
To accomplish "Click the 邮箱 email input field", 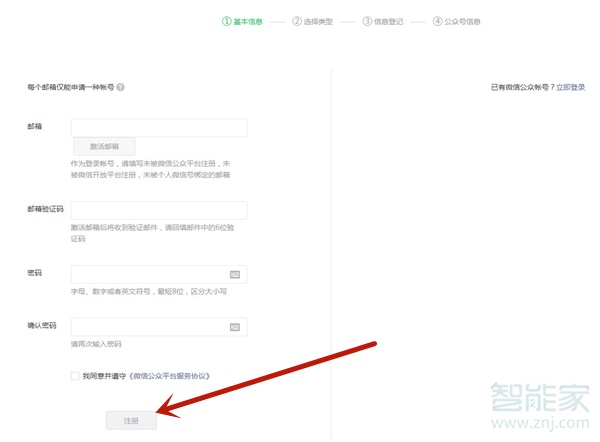I will pyautogui.click(x=159, y=127).
